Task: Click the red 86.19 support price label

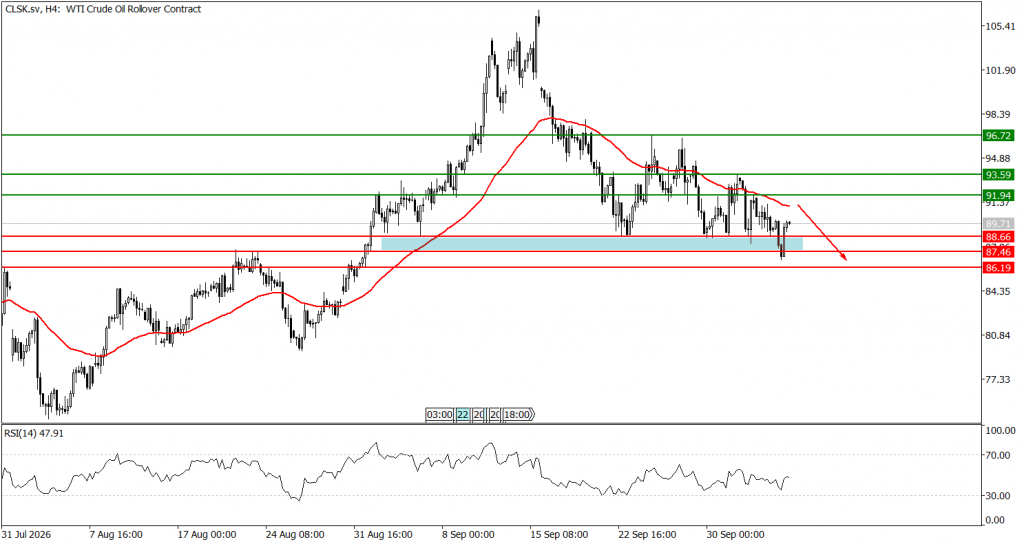Action: (x=999, y=268)
